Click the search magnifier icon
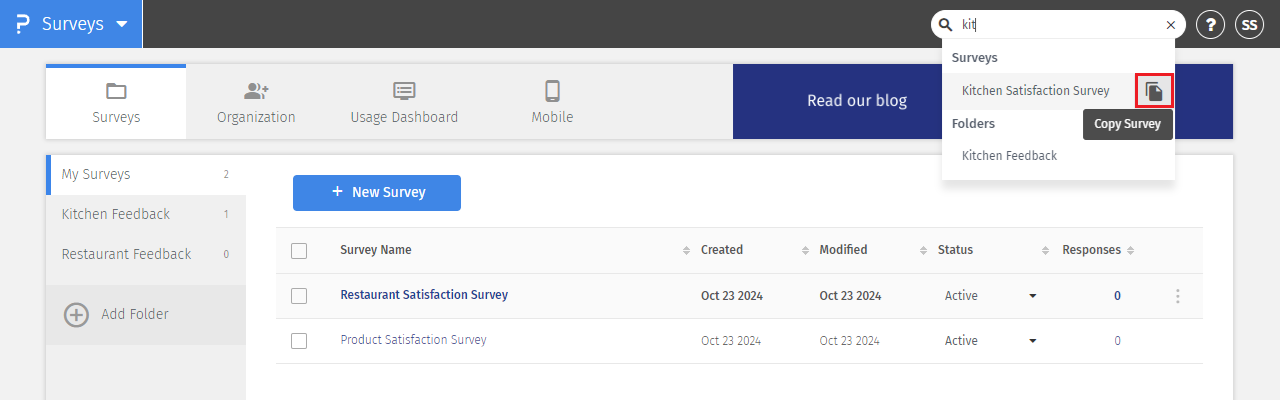The height and width of the screenshot is (400, 1280). [x=945, y=25]
